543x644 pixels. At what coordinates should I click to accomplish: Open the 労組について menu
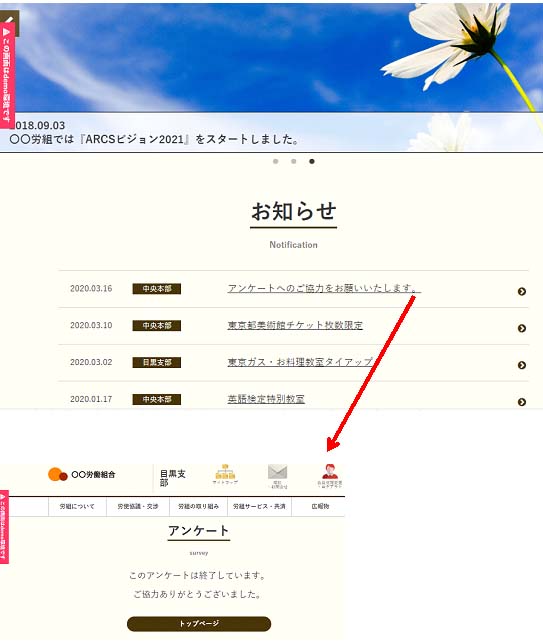coord(77,506)
